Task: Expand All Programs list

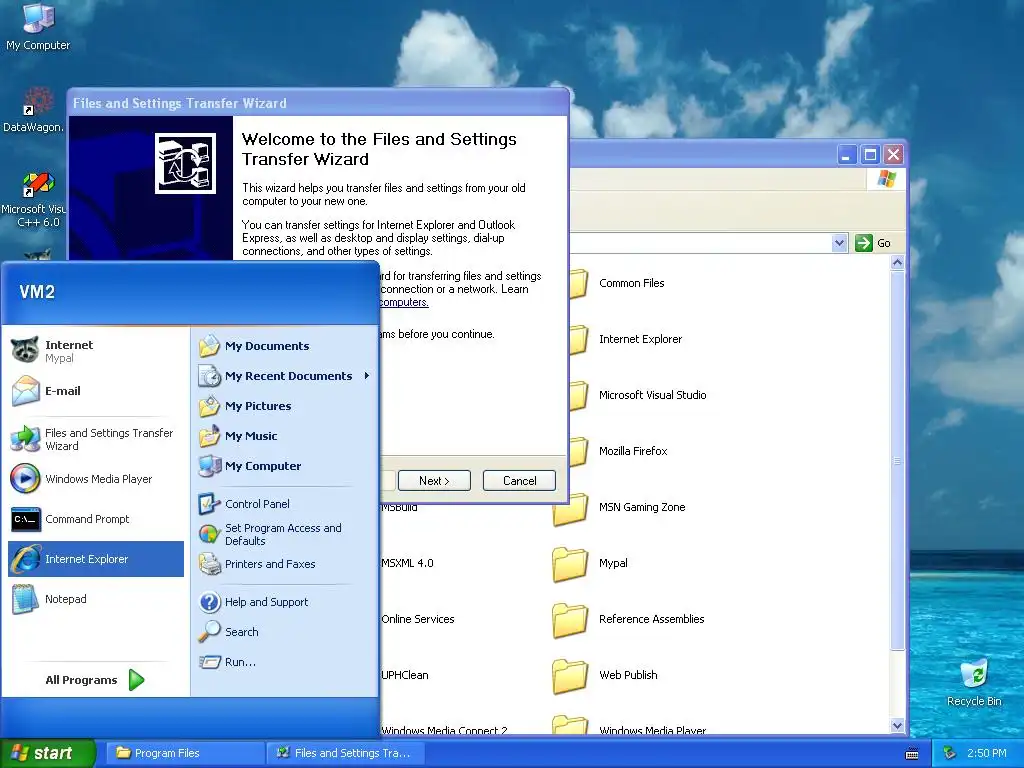Action: coord(95,680)
